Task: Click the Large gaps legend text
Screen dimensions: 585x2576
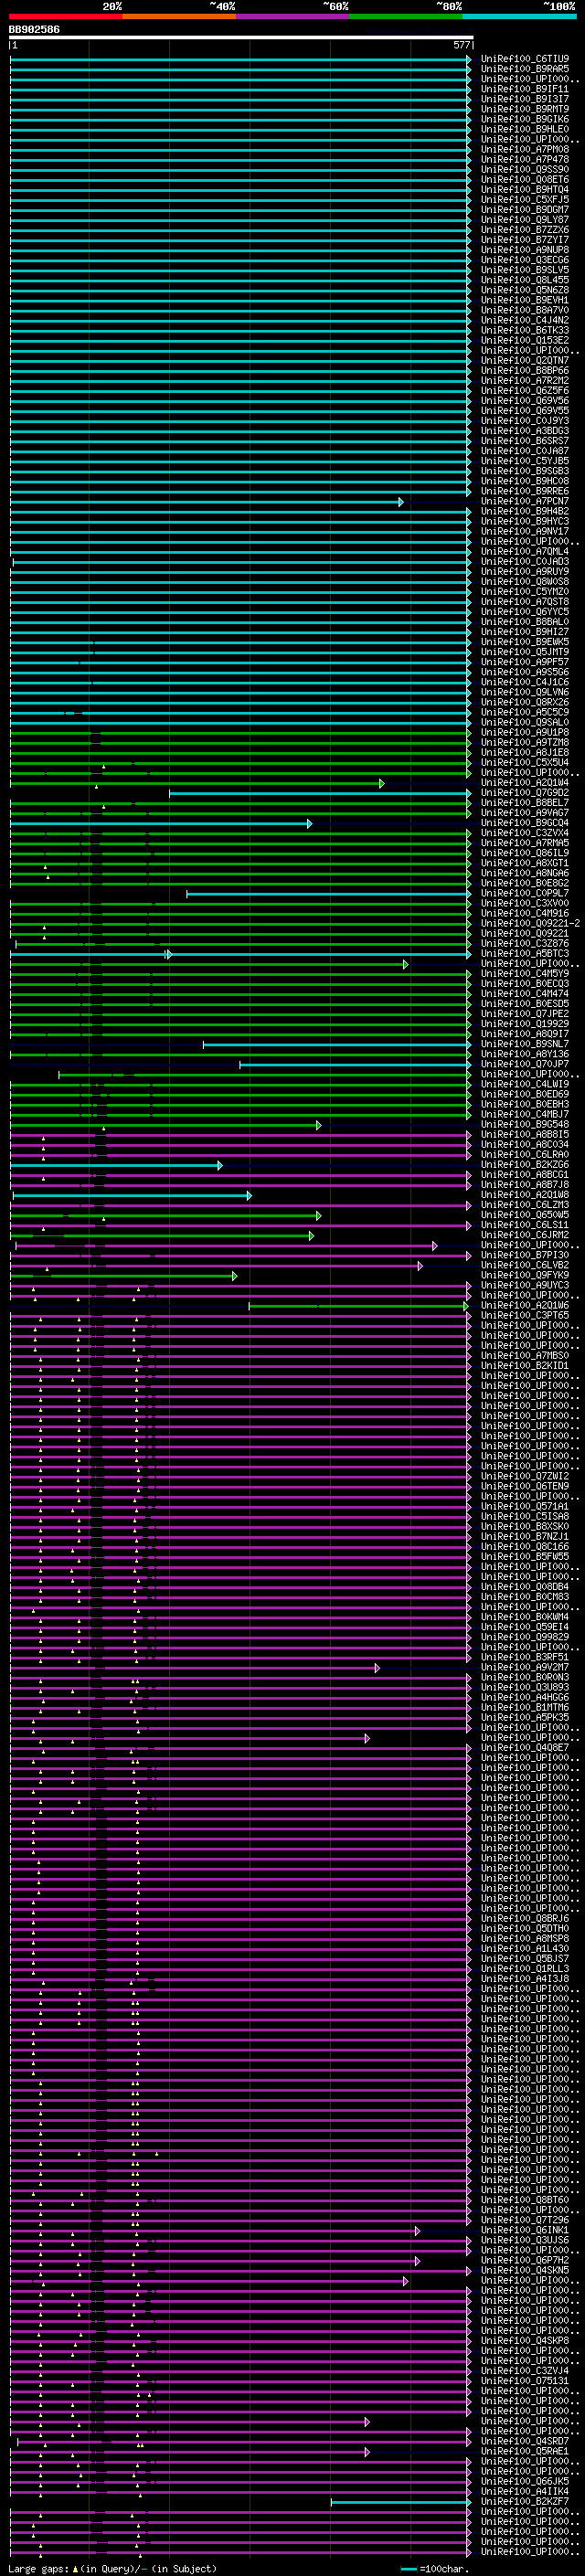Action: tap(112, 2569)
